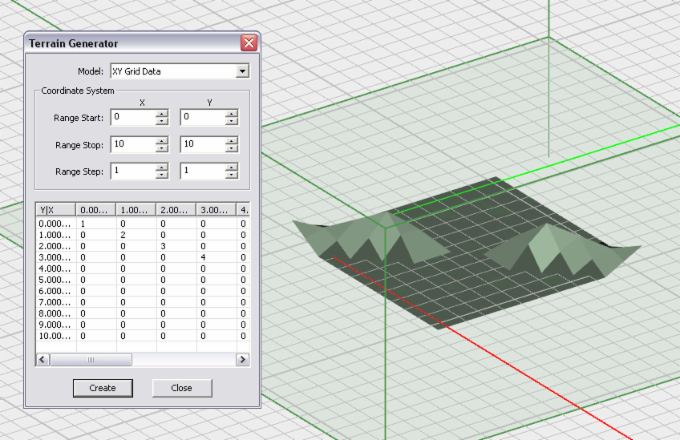Click the Range Stop Y input field

202,145
